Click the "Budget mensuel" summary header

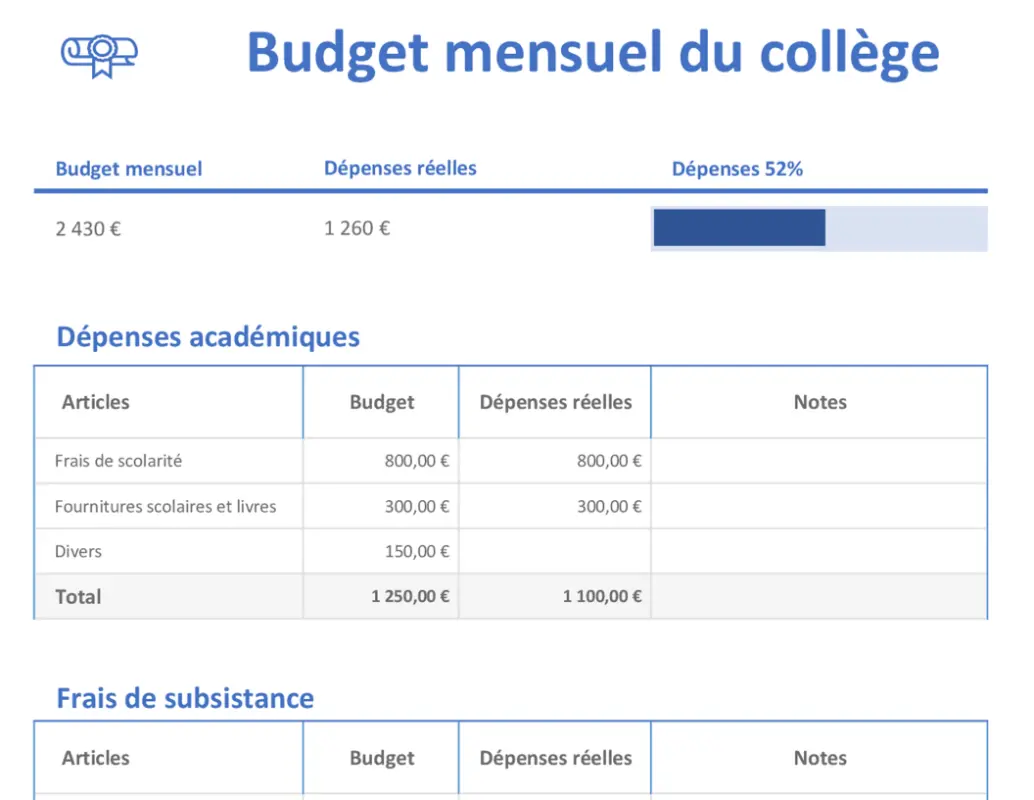(x=129, y=169)
